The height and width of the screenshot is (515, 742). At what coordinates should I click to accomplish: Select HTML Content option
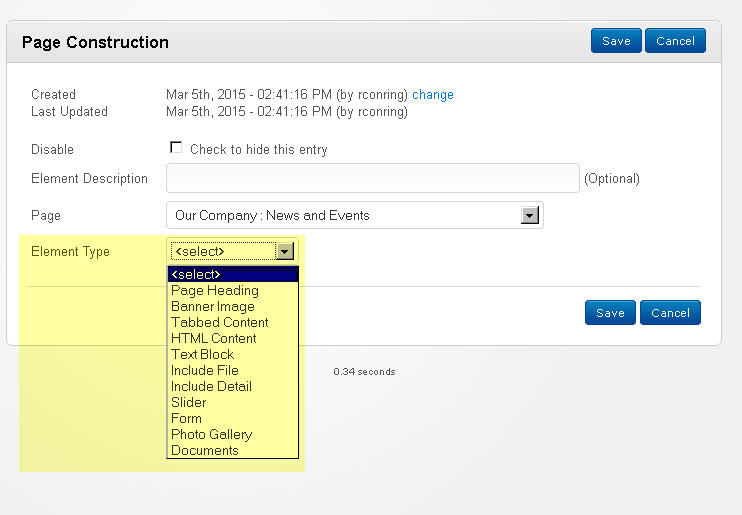[214, 339]
